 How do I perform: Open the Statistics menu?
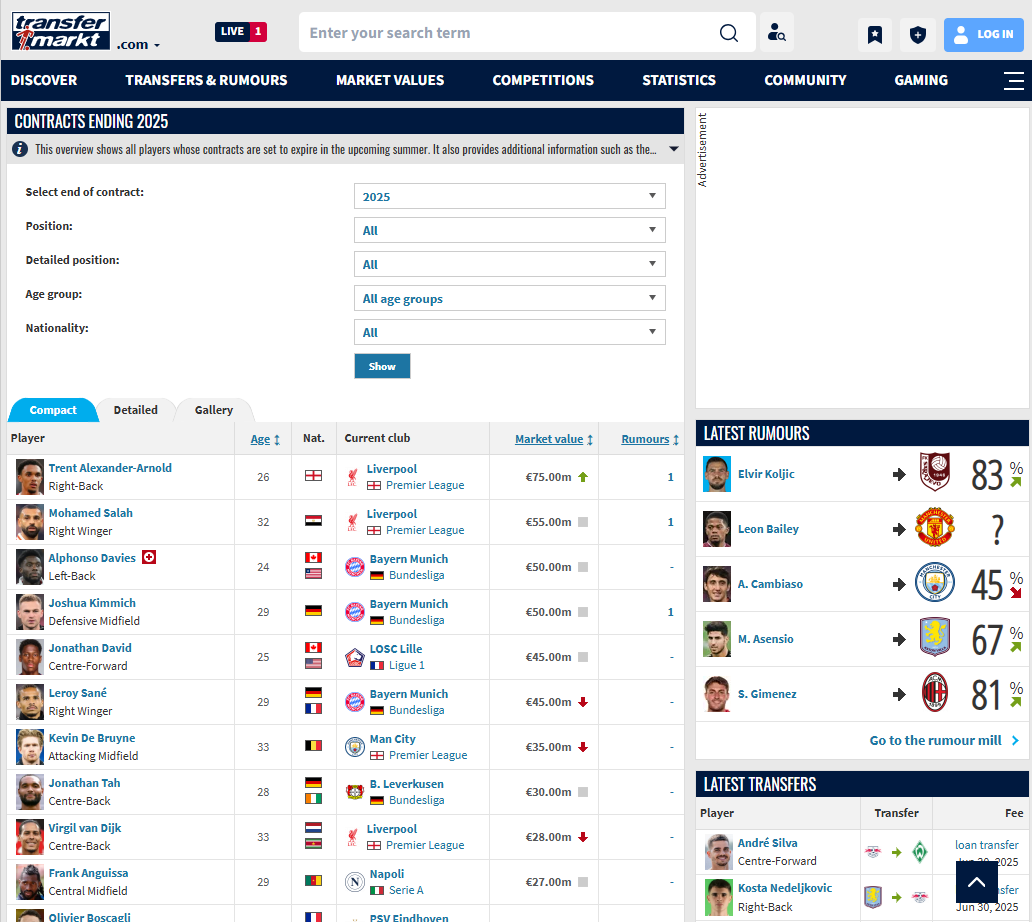[679, 80]
